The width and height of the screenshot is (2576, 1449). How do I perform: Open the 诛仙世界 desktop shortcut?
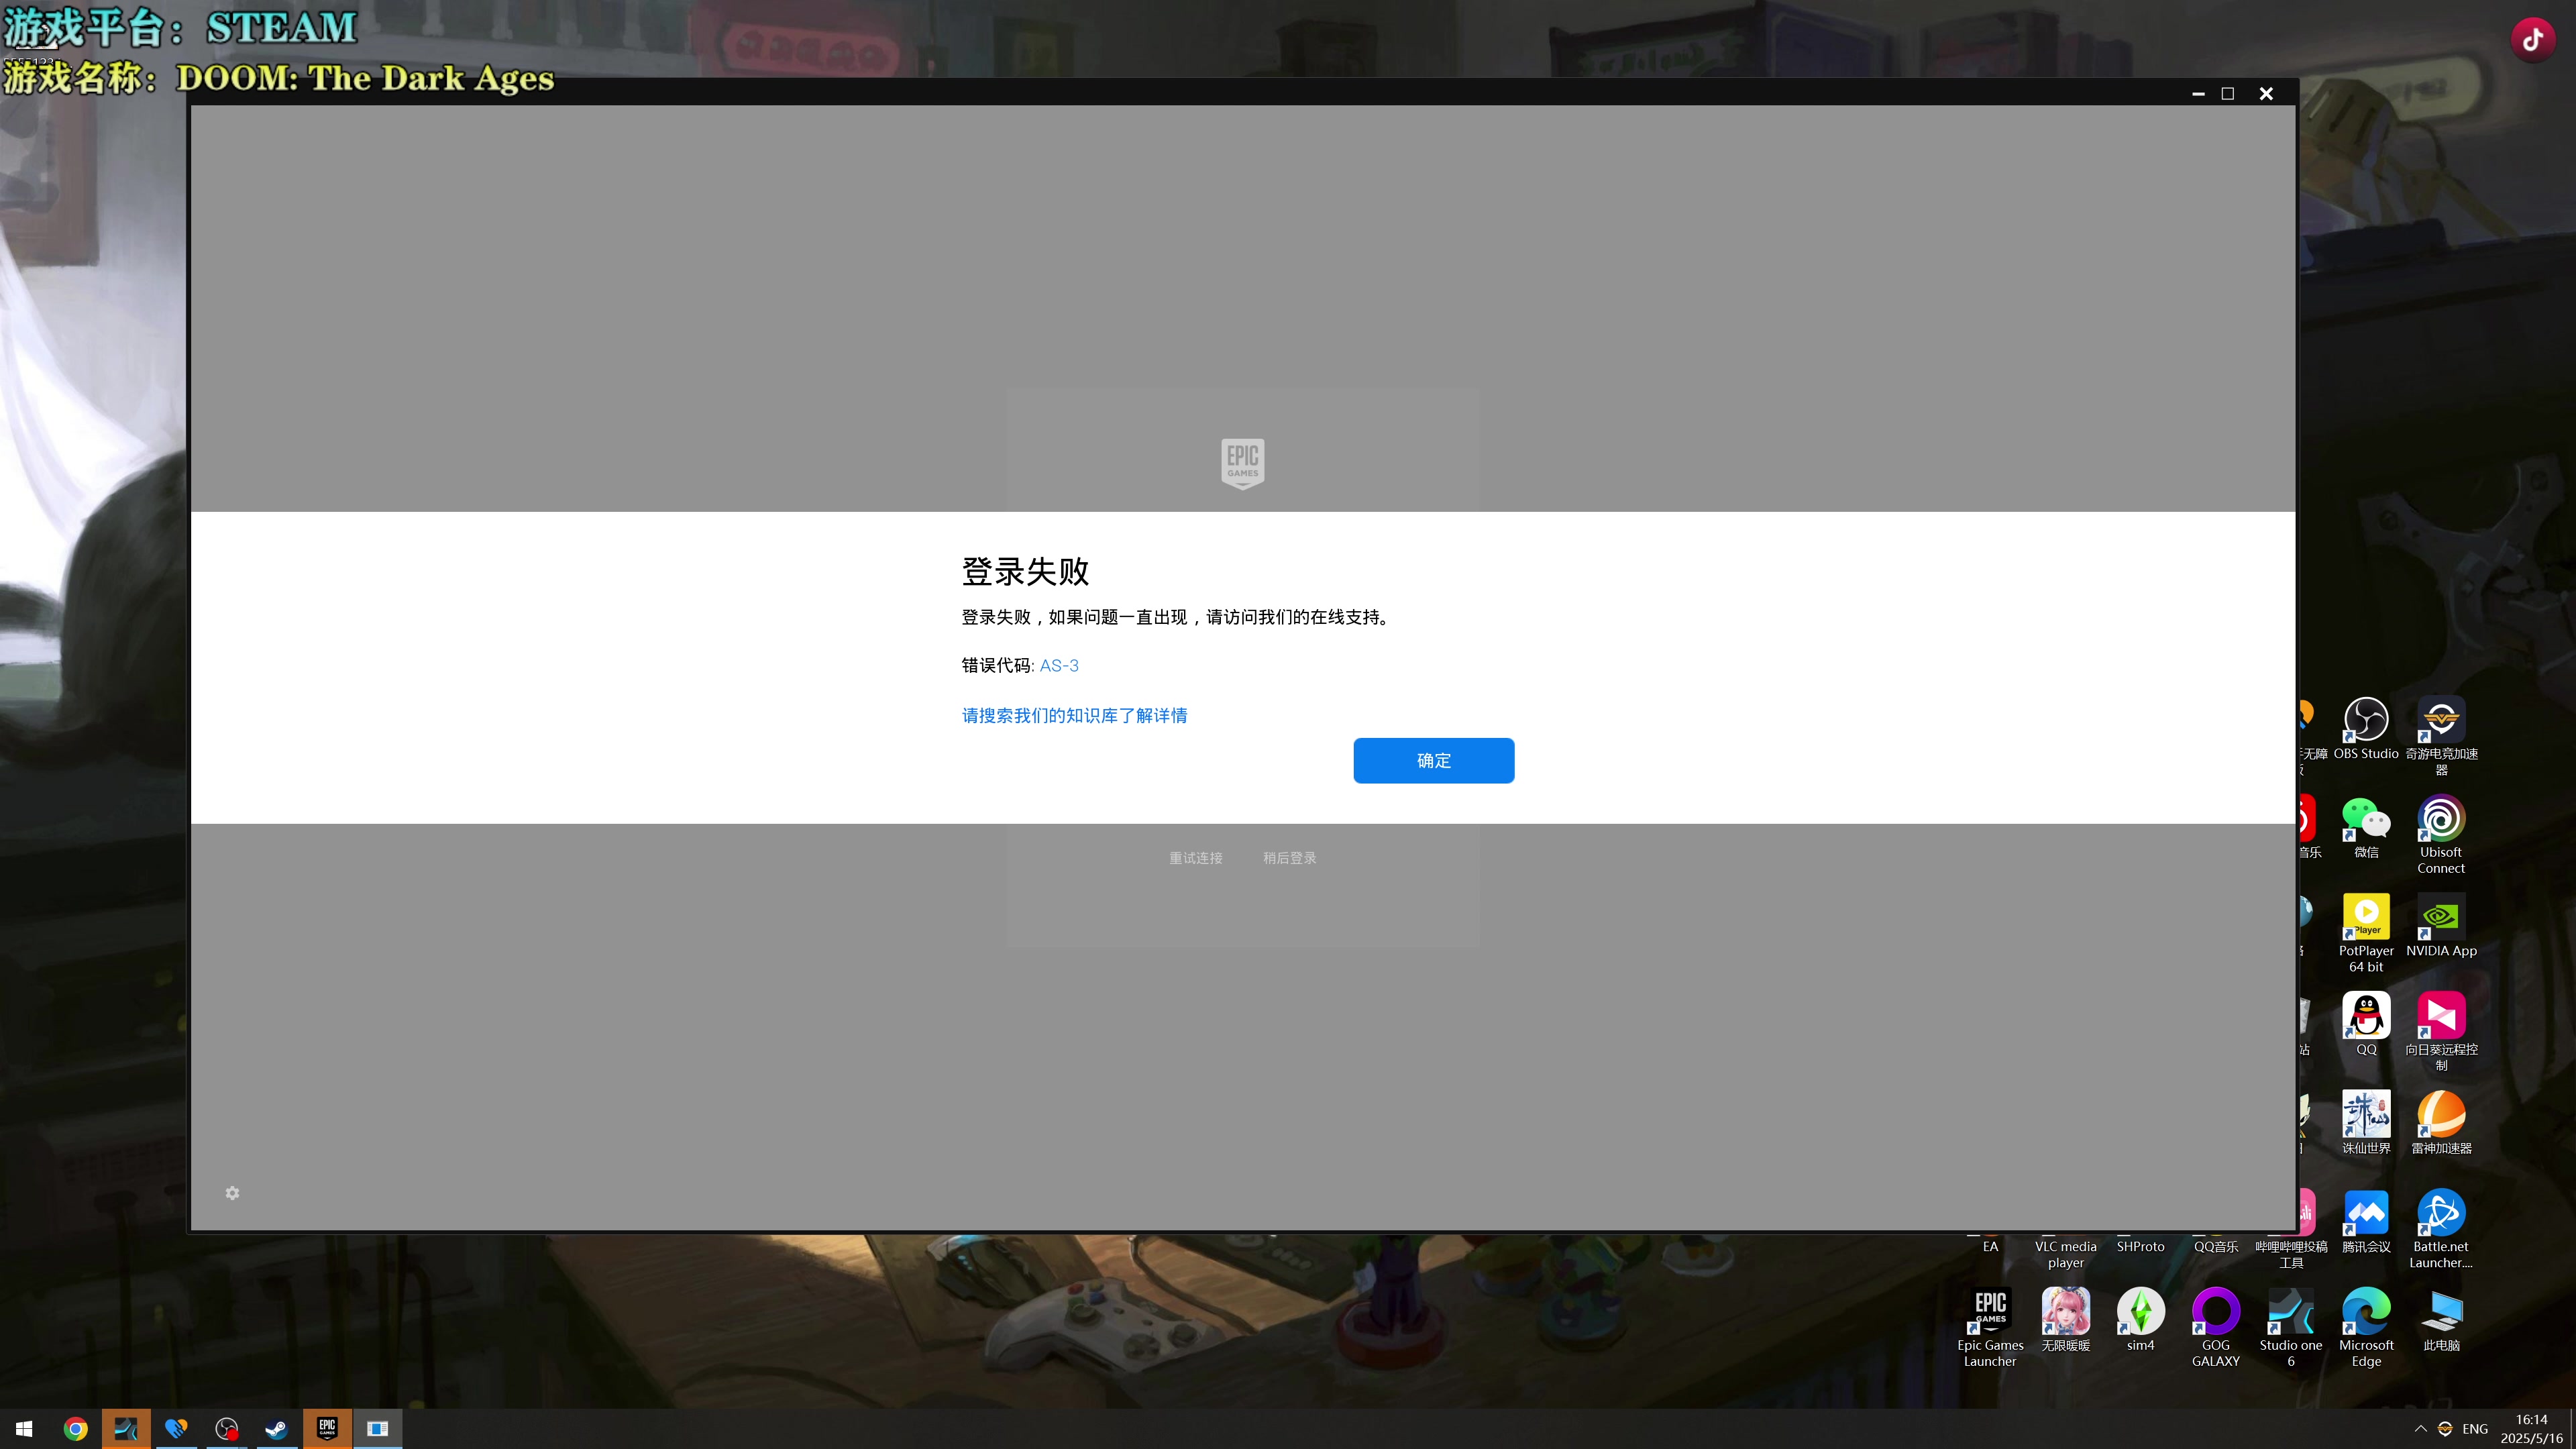(2366, 1123)
